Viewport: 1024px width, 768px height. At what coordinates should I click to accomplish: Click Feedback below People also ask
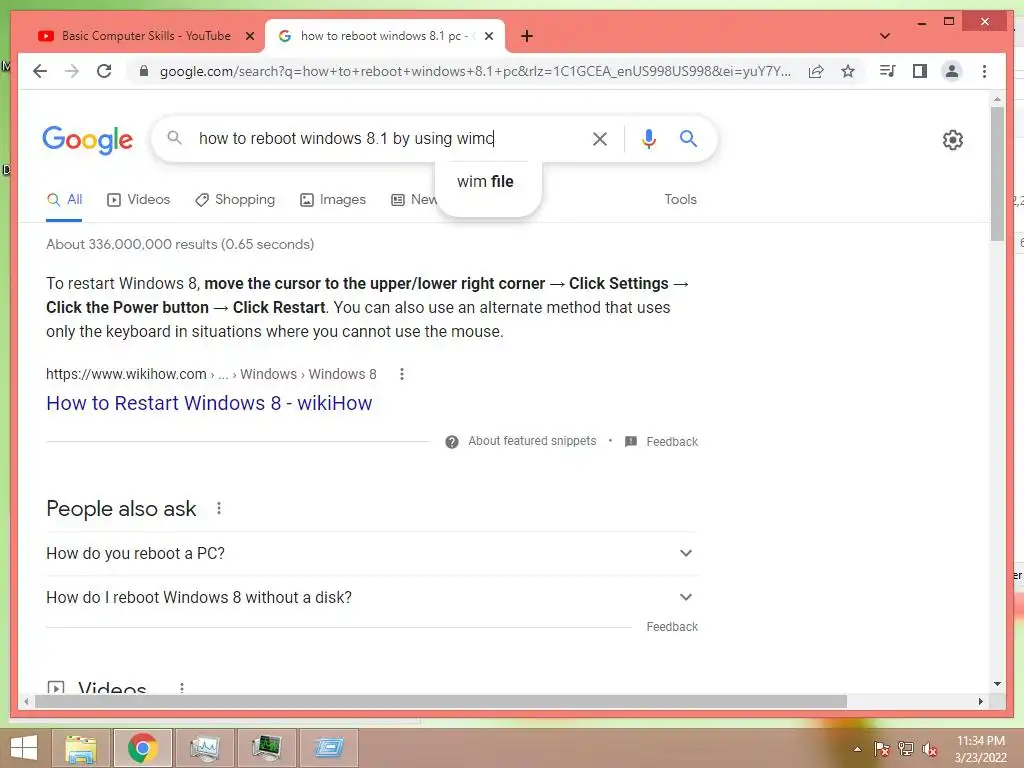672,627
